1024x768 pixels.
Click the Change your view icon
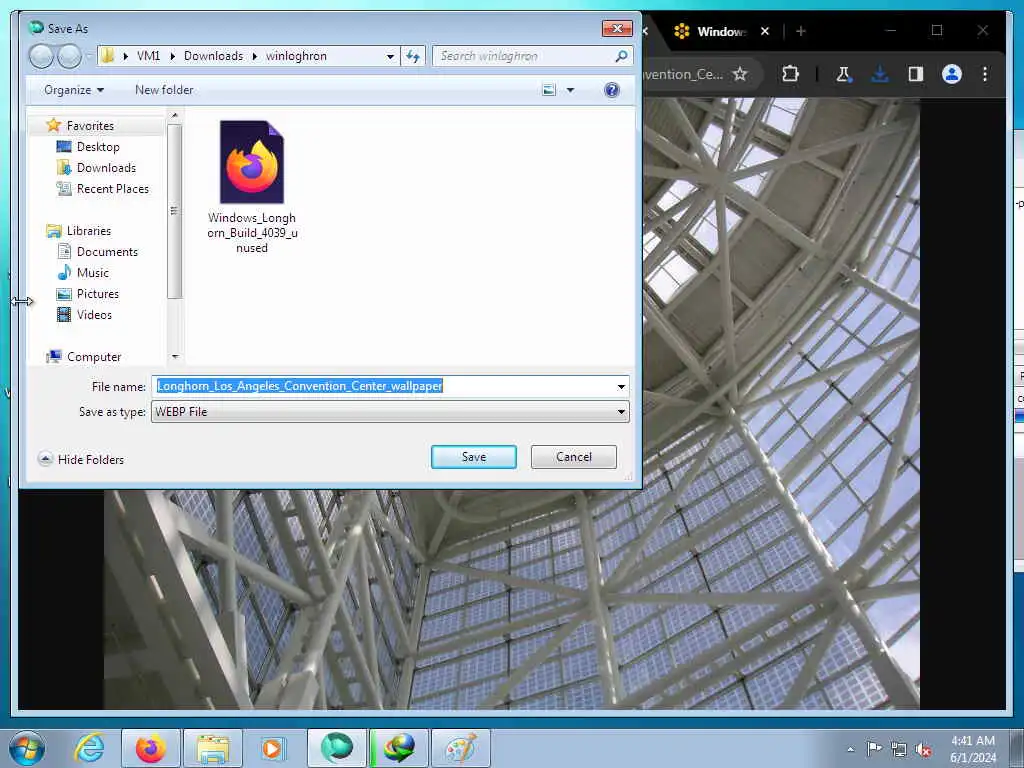click(x=549, y=89)
